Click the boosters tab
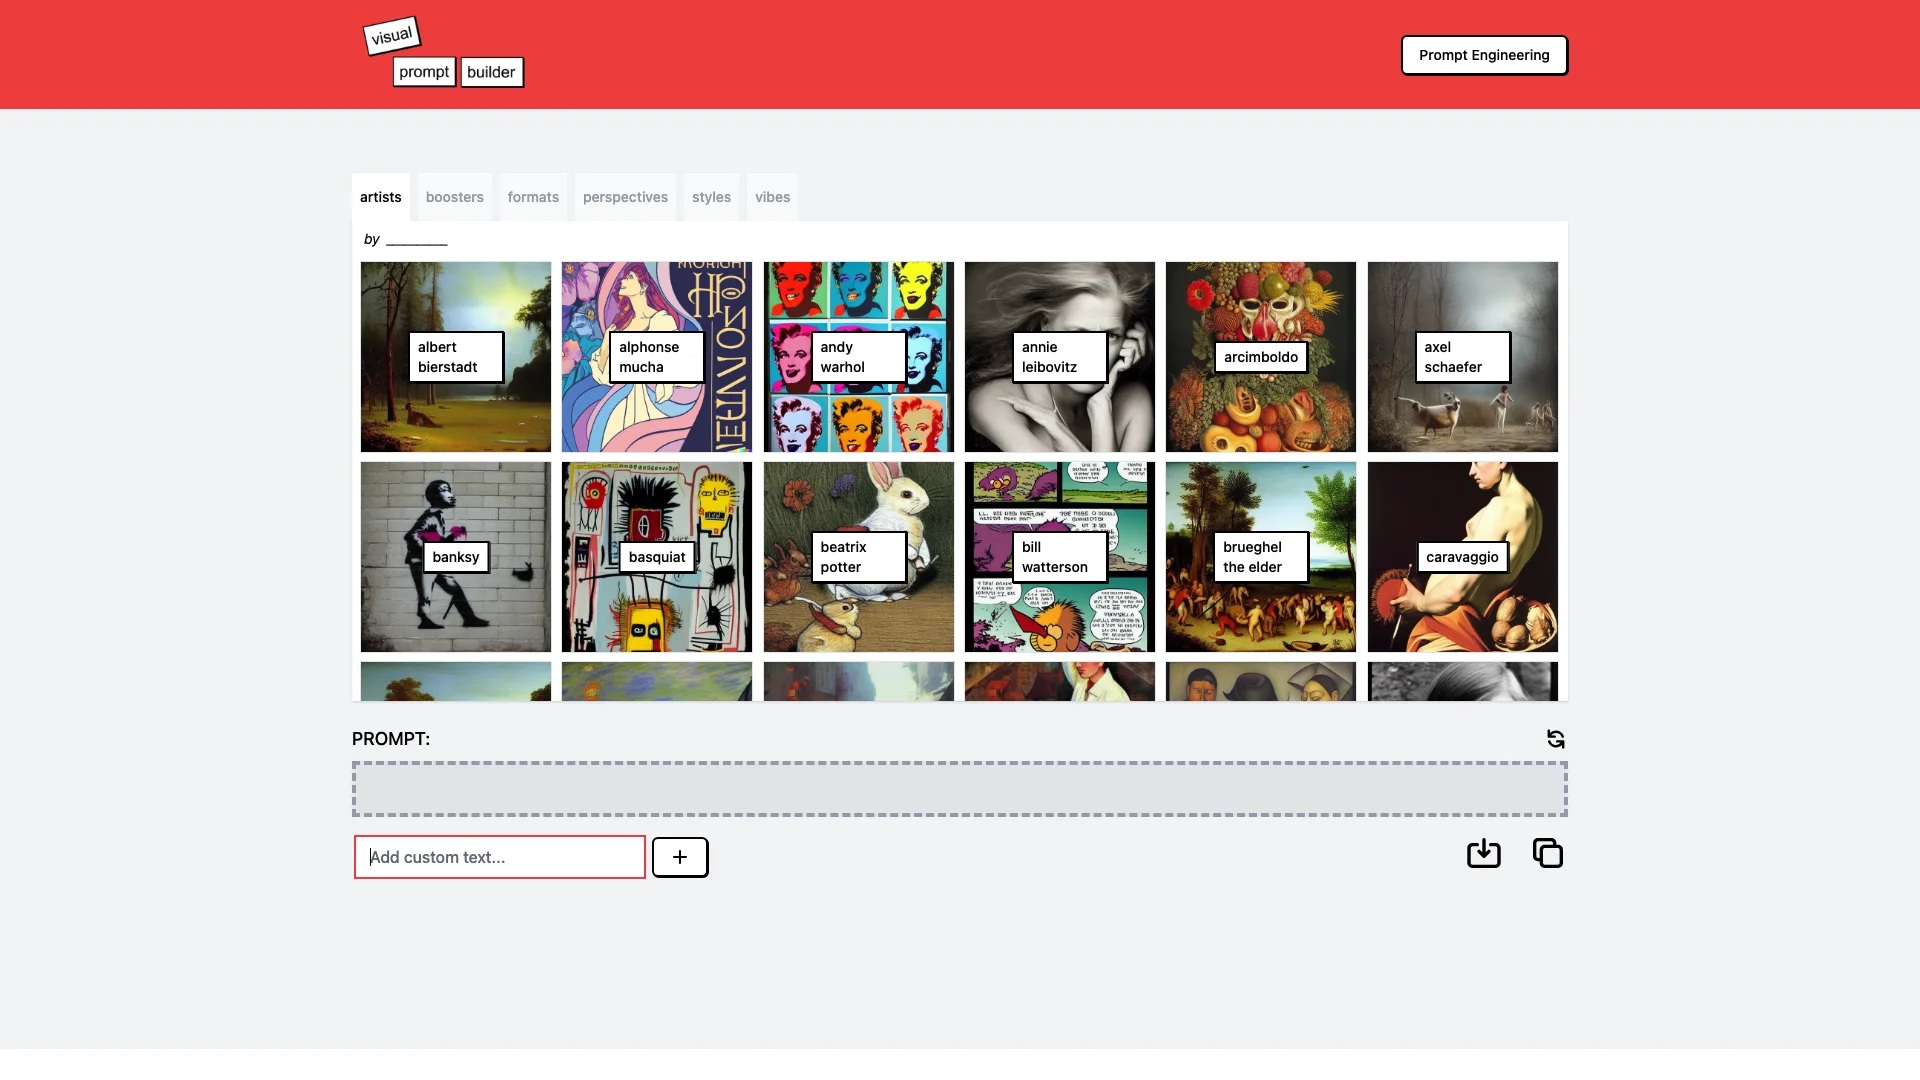Screen dimensions: 1920x1080 click(x=454, y=195)
